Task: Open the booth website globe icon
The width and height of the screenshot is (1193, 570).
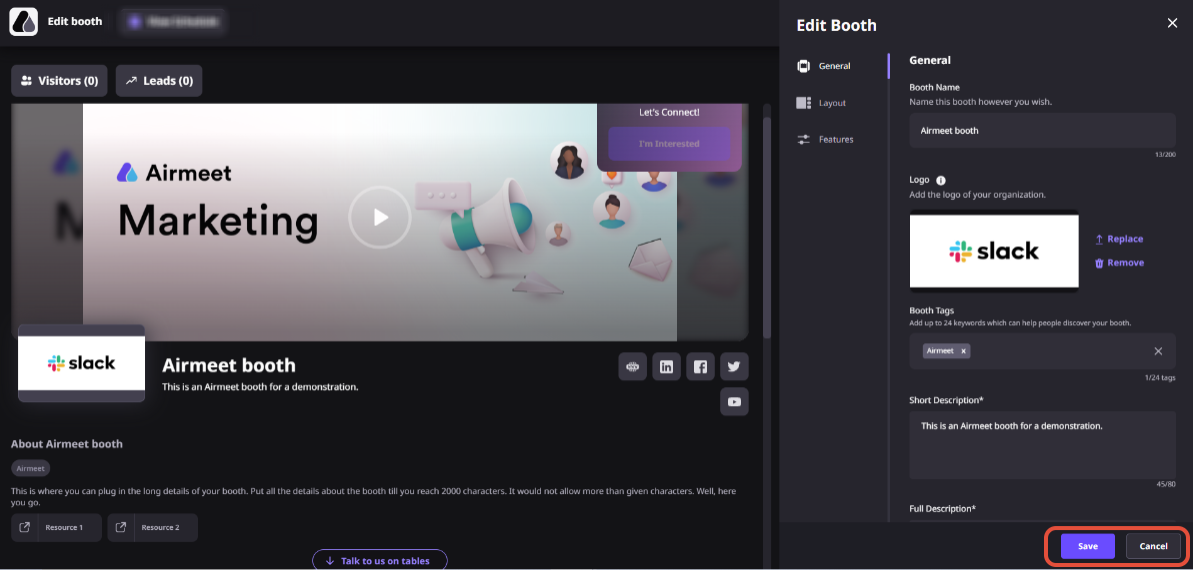Action: coord(632,367)
